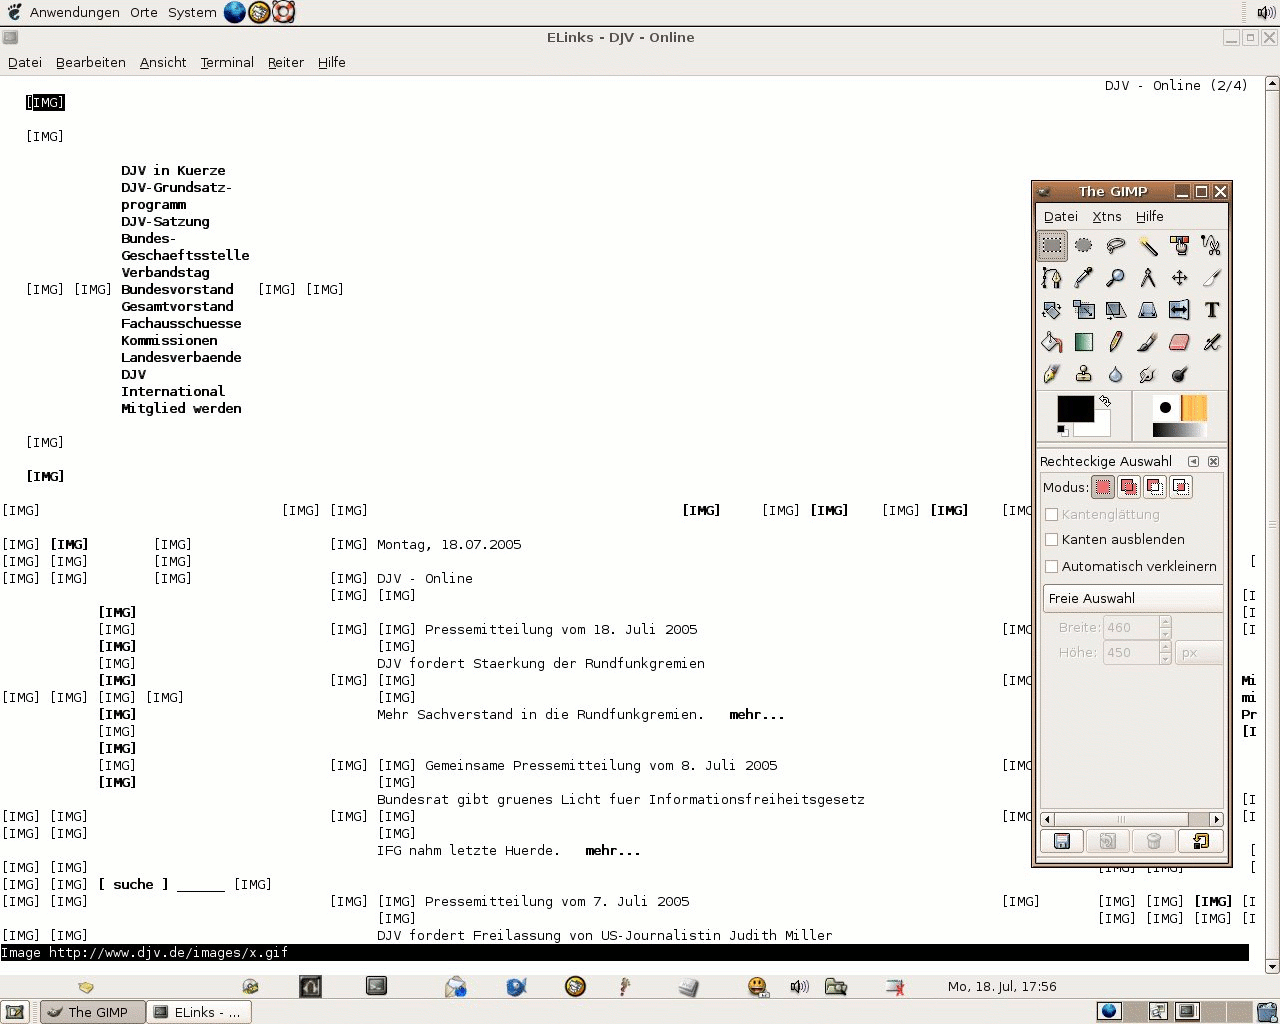Select the Measure compass tool
The width and height of the screenshot is (1280, 1024).
click(1148, 278)
